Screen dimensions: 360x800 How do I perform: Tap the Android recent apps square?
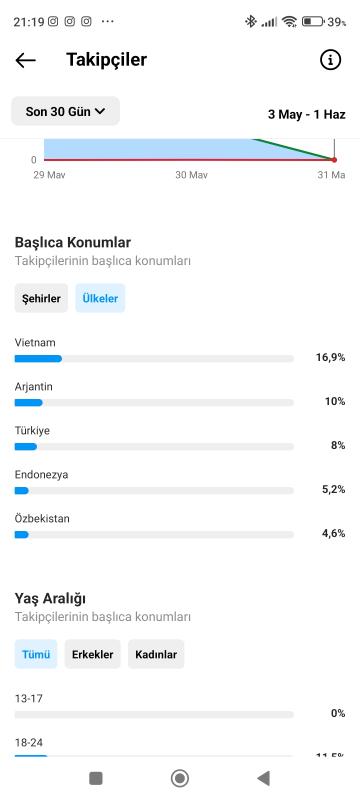click(x=95, y=778)
